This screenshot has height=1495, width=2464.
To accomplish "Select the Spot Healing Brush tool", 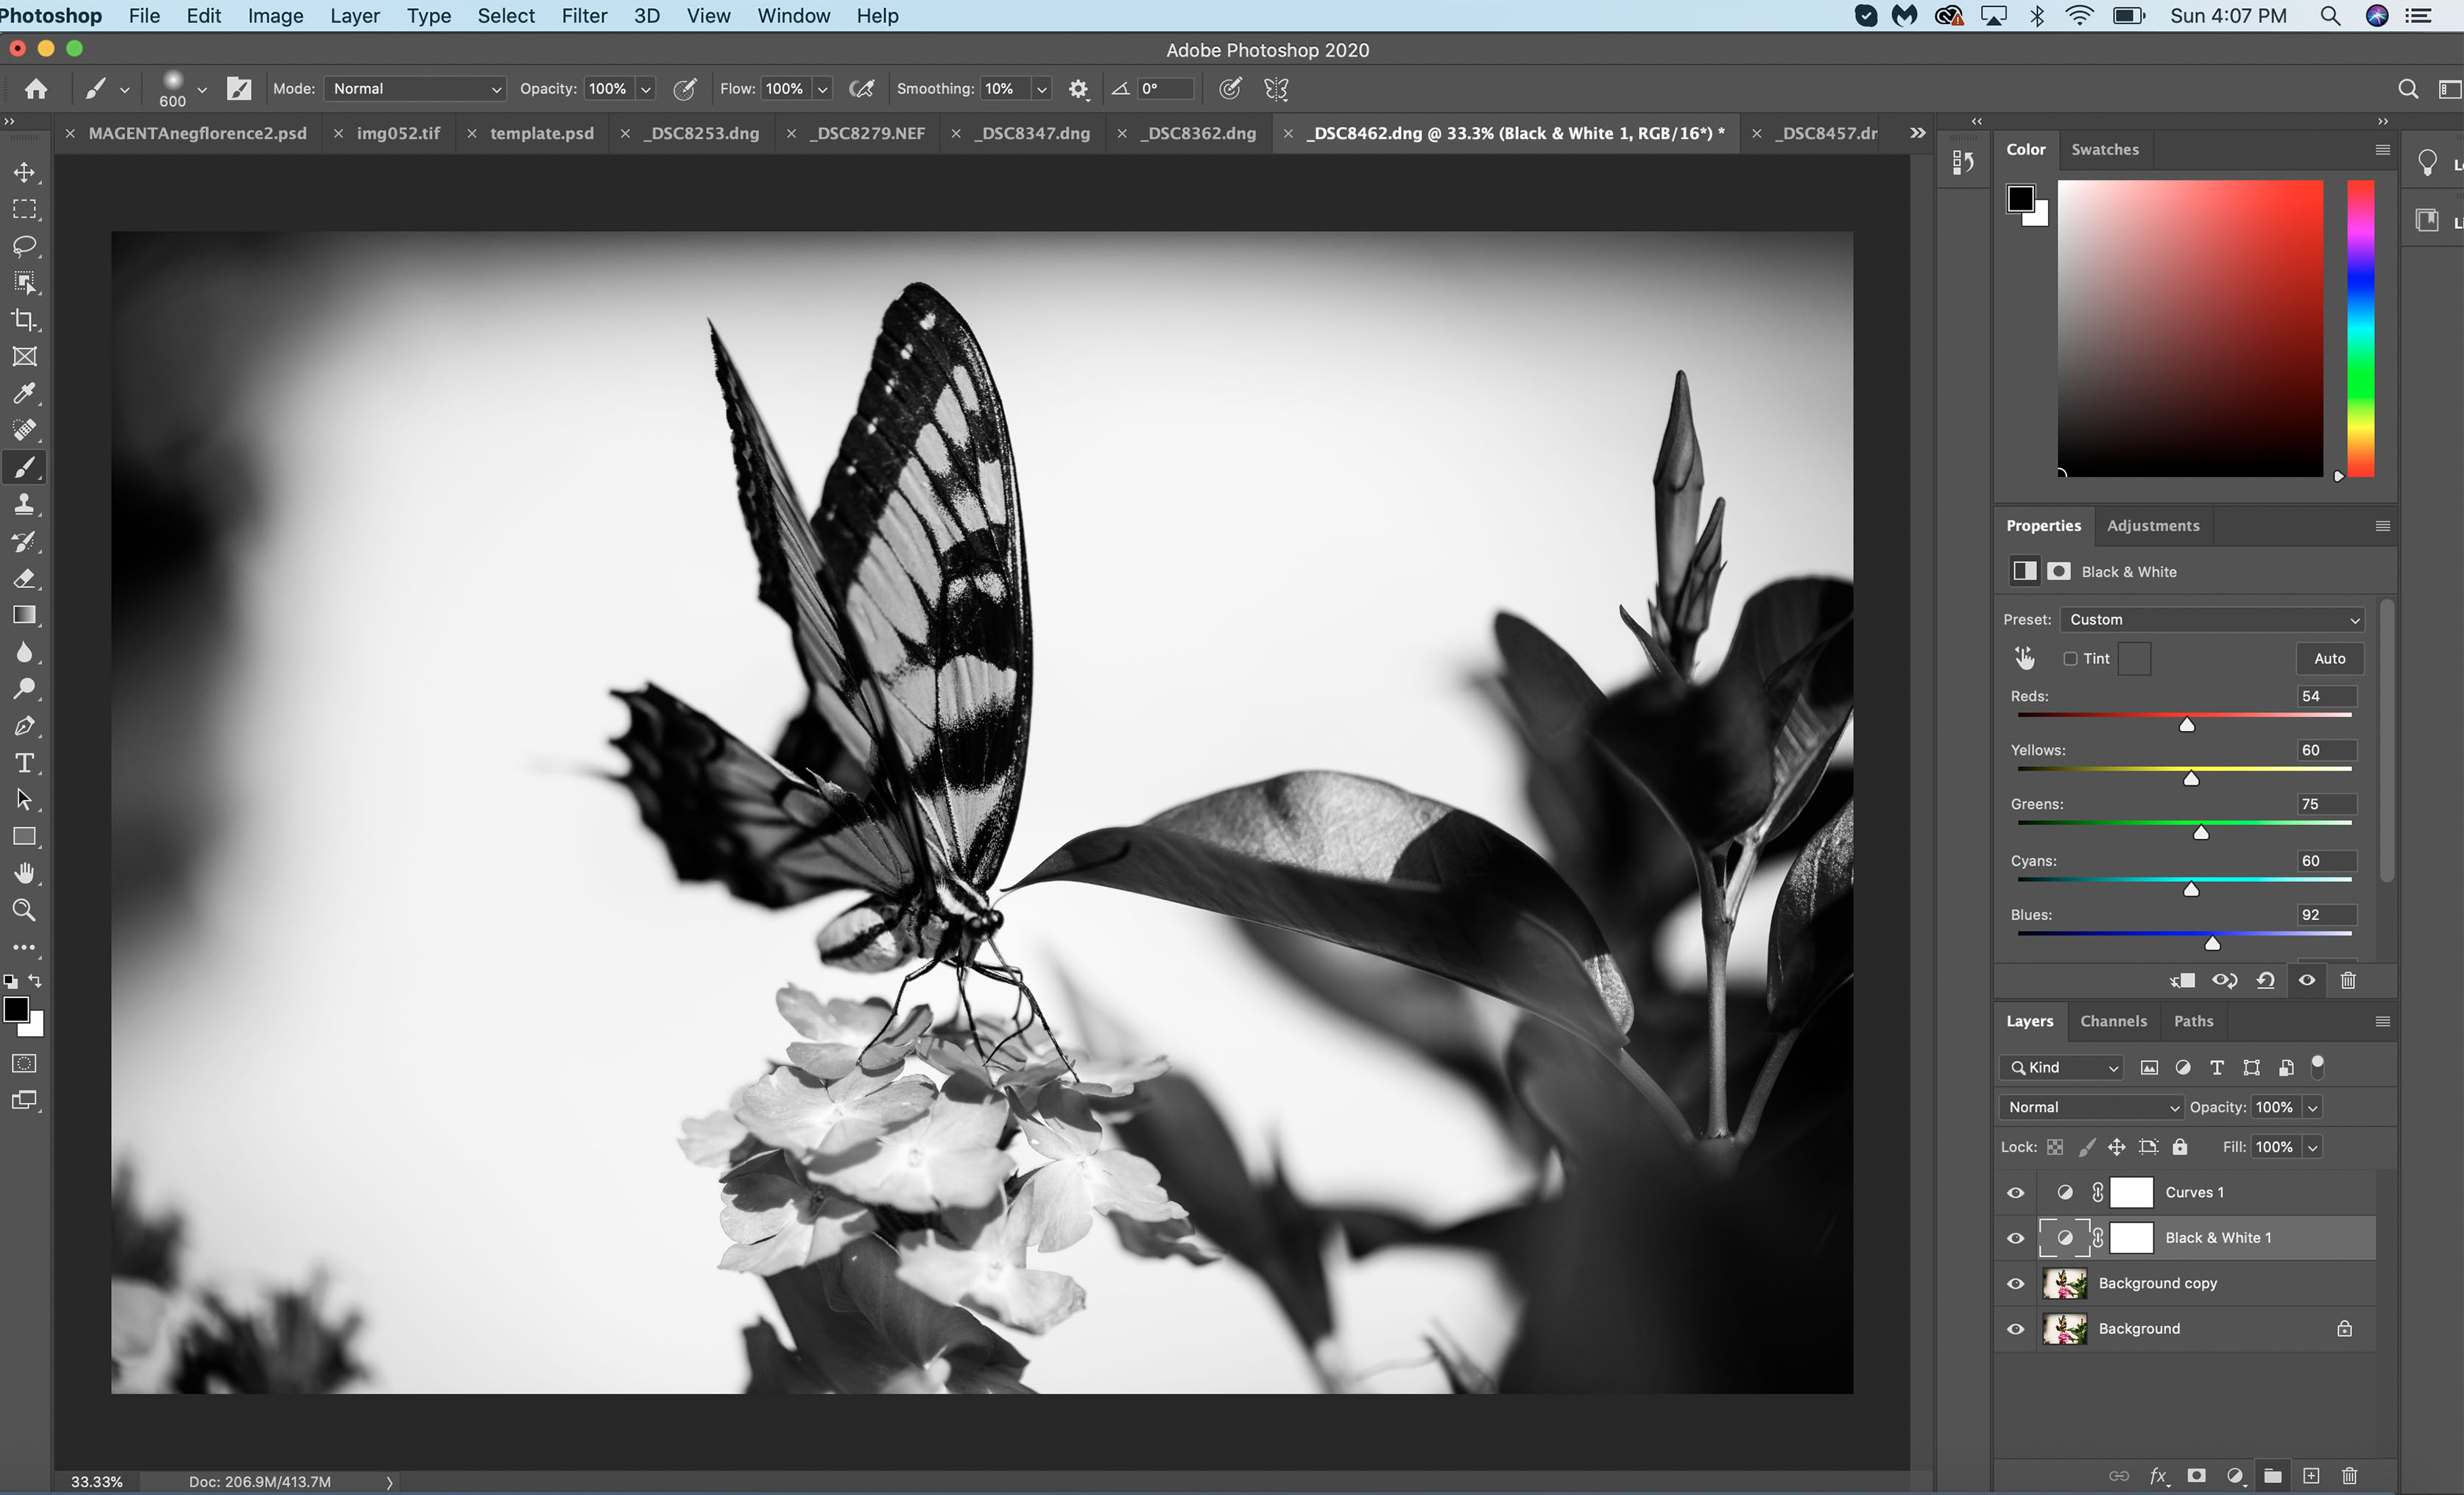I will coord(24,431).
